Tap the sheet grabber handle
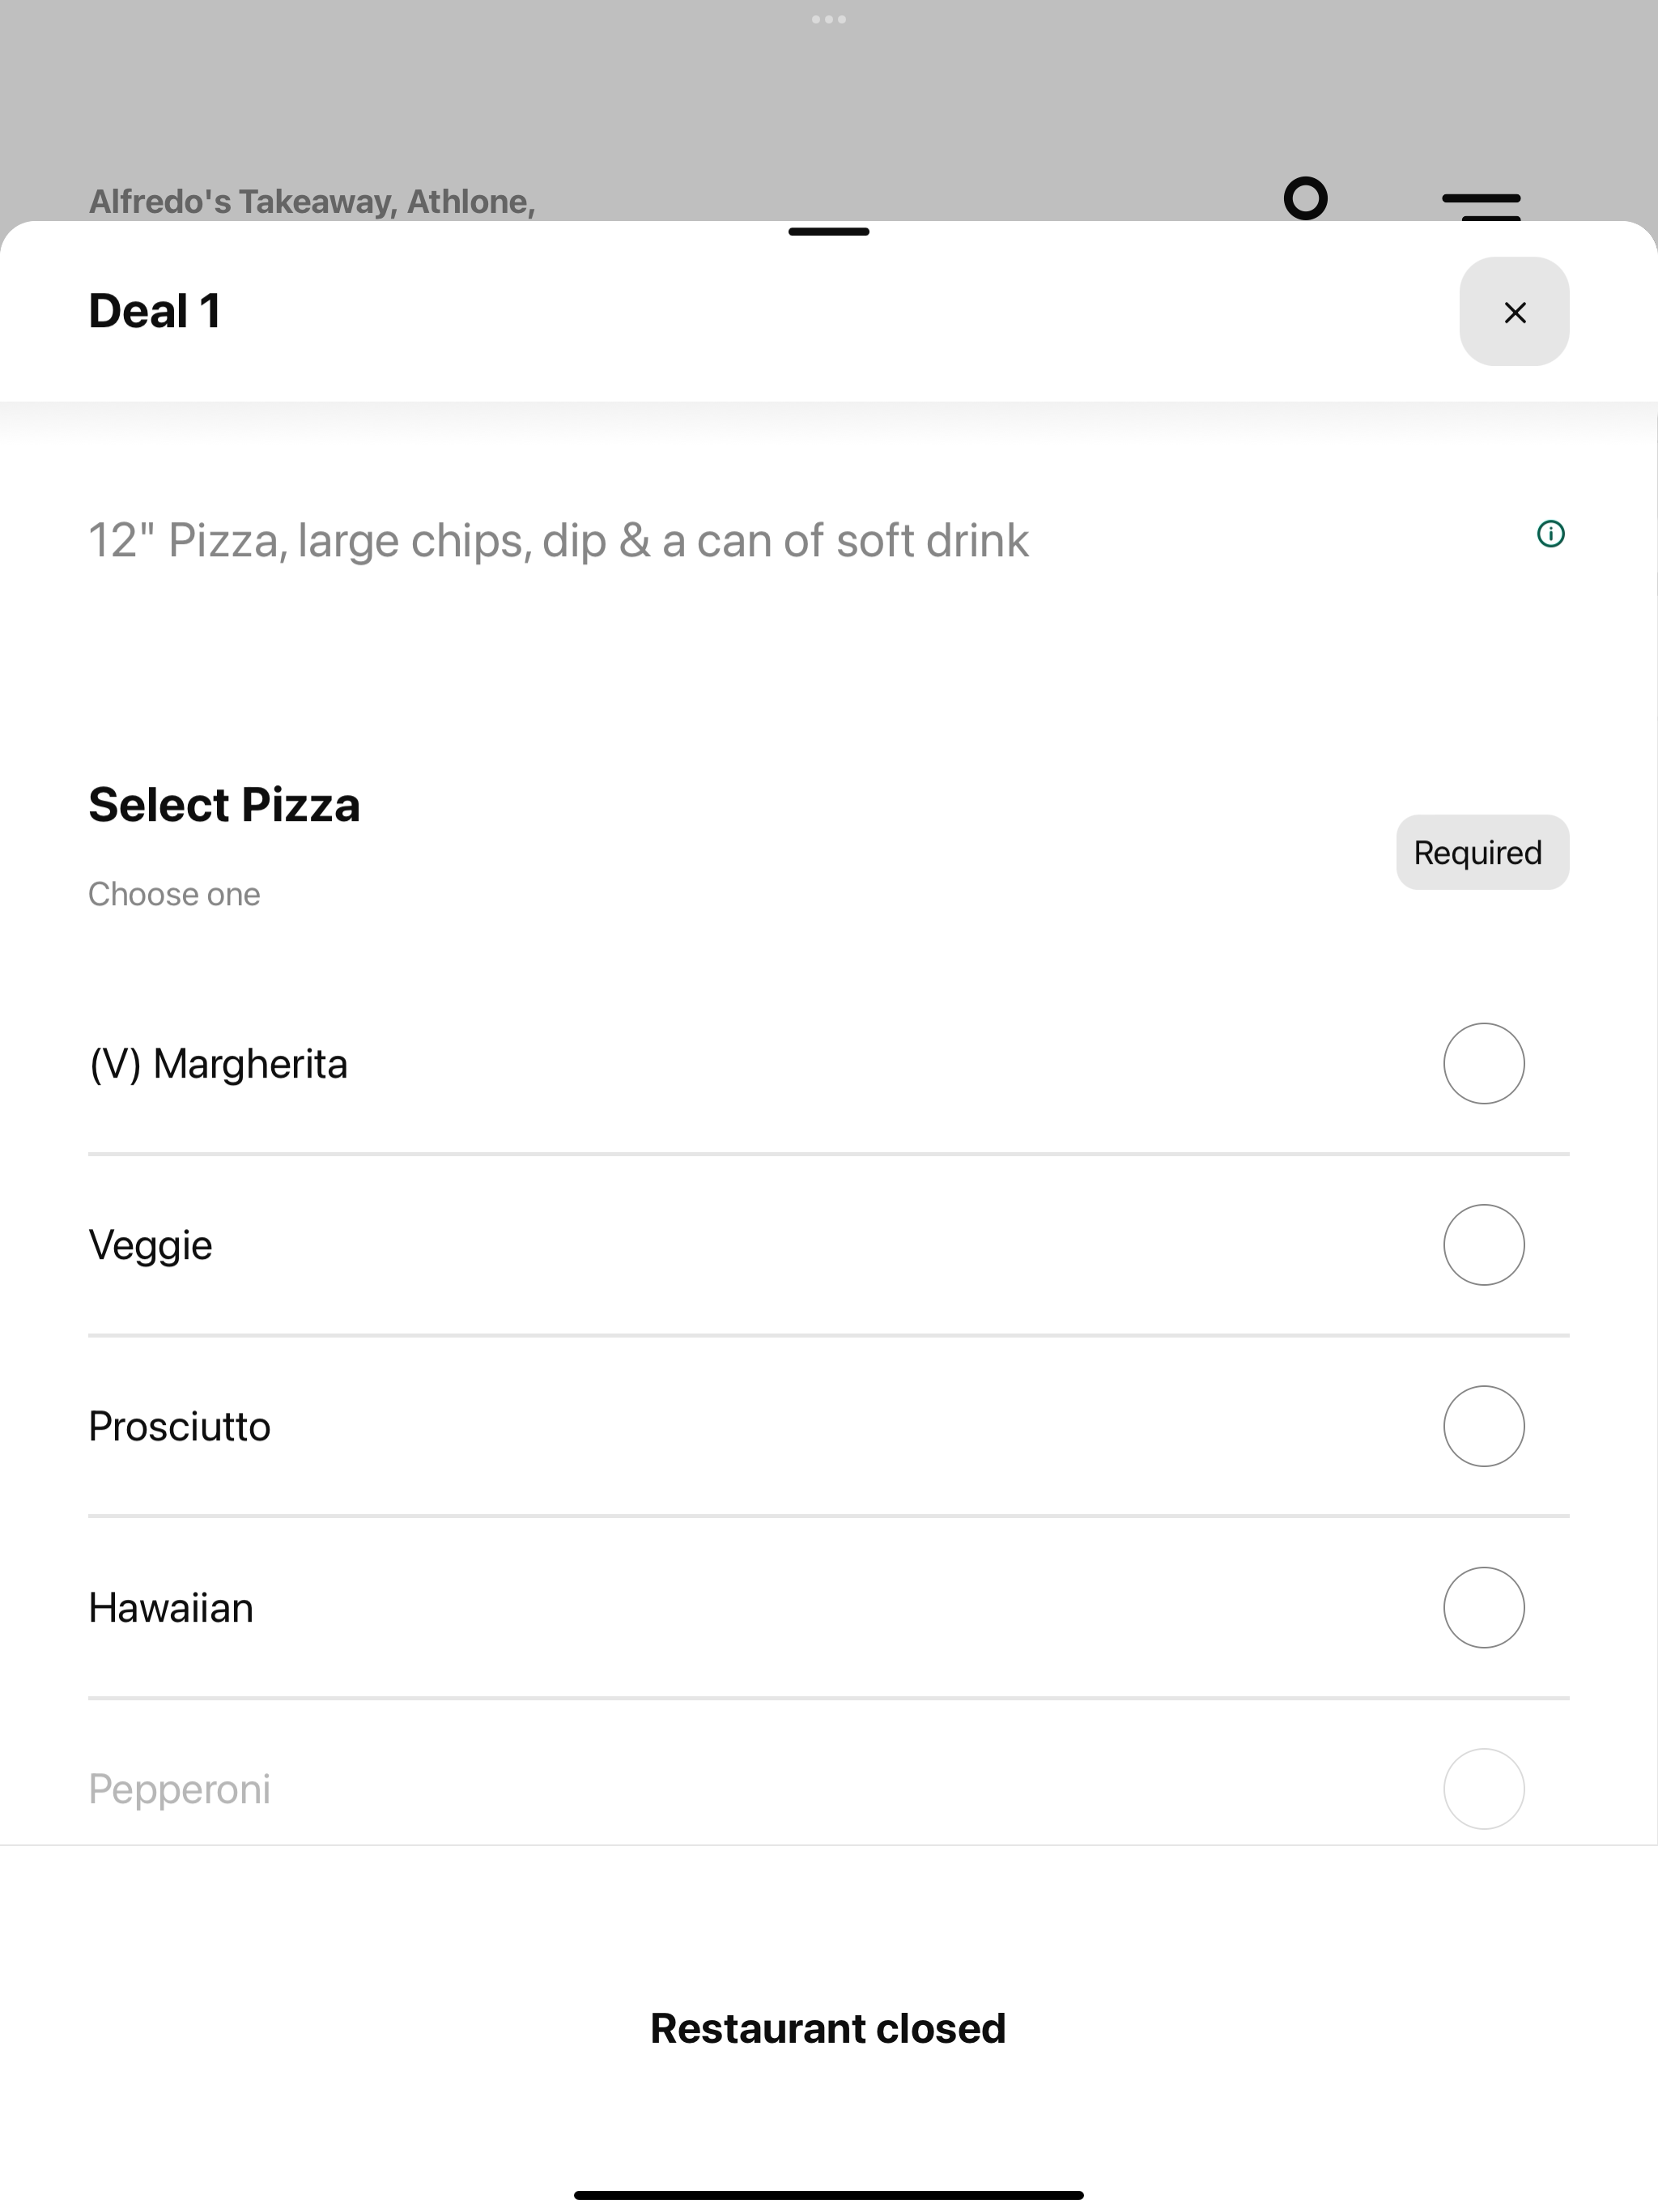This screenshot has width=1658, height=2212. coord(829,231)
